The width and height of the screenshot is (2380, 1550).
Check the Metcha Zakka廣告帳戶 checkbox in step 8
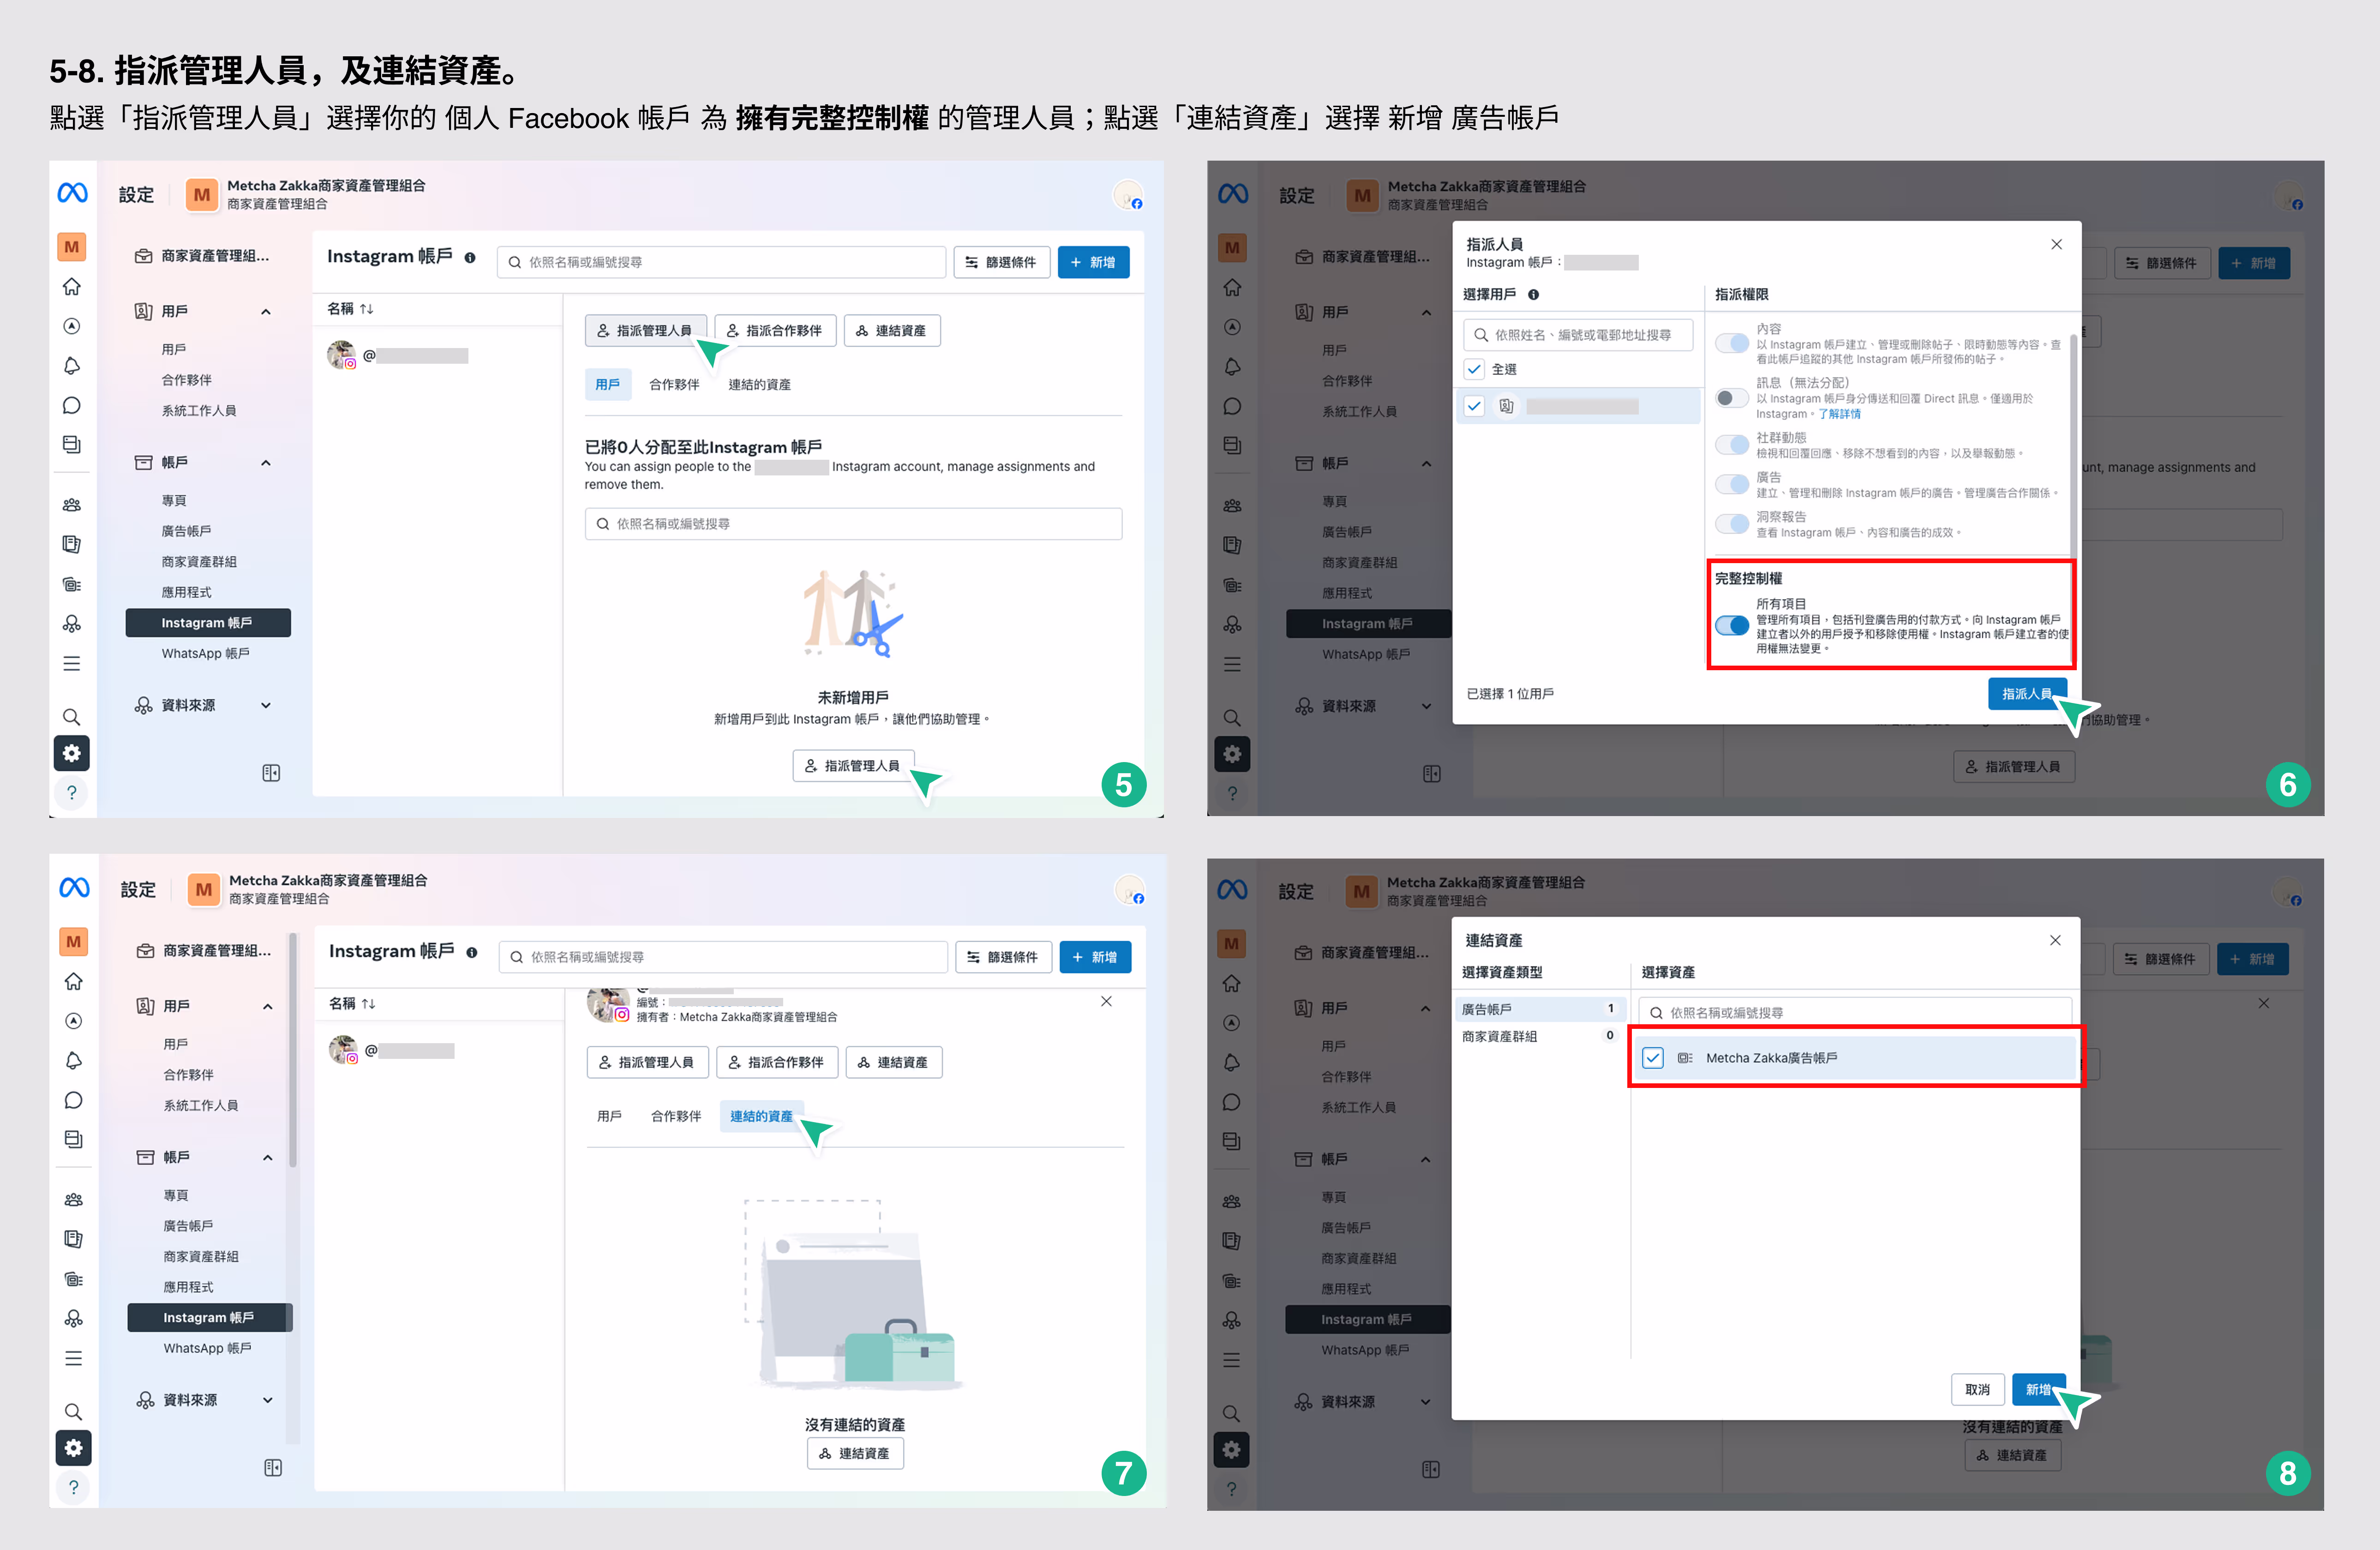coord(1653,1058)
